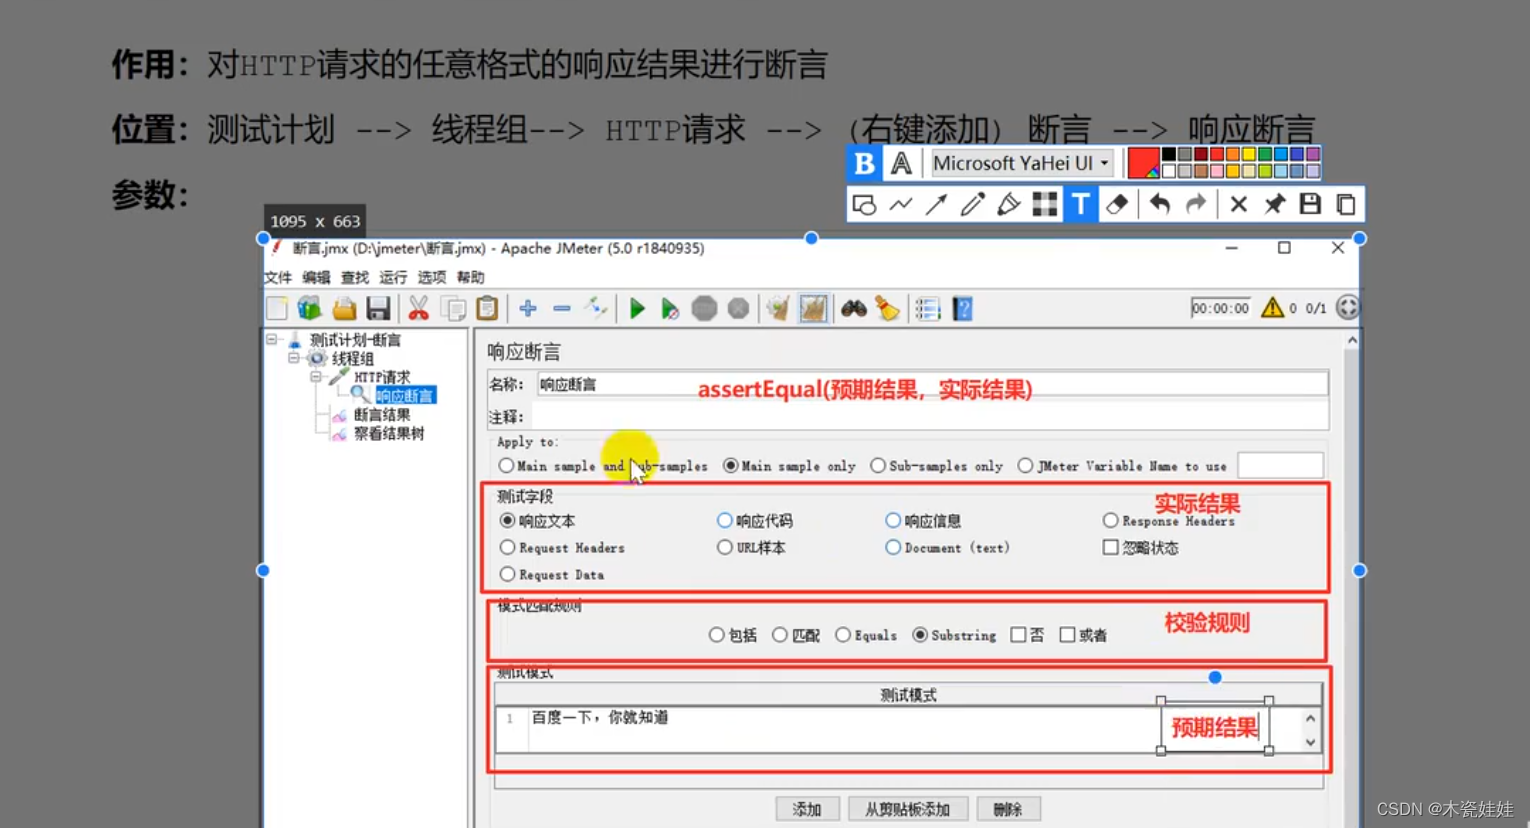
Task: Click the JMeter New test plan icon
Action: [277, 309]
